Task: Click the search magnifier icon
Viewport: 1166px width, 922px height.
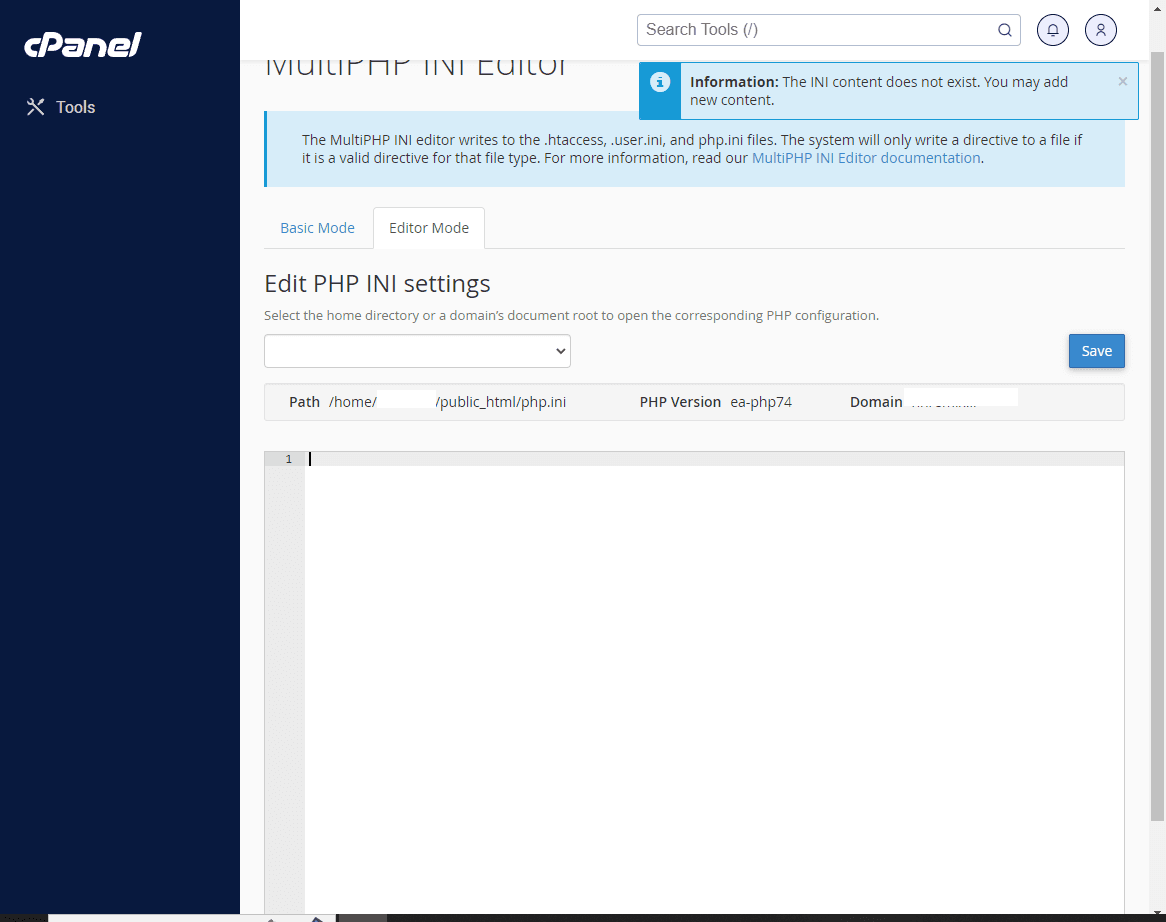Action: [1005, 30]
